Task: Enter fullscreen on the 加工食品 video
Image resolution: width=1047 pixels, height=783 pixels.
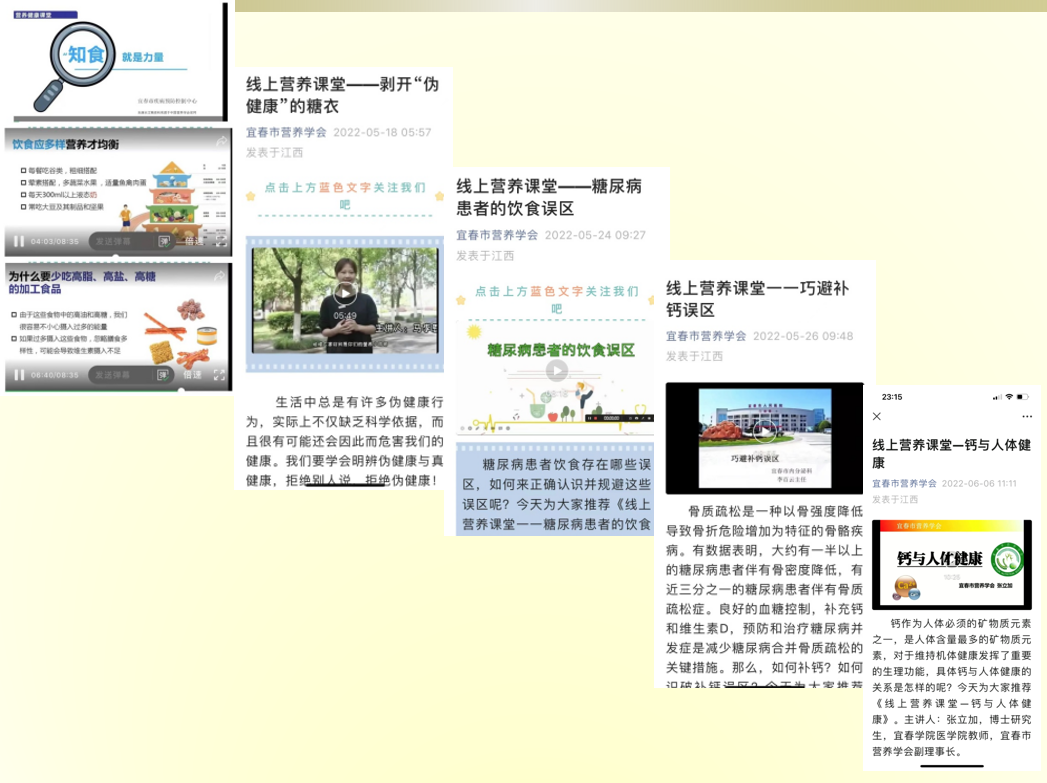Action: [220, 375]
